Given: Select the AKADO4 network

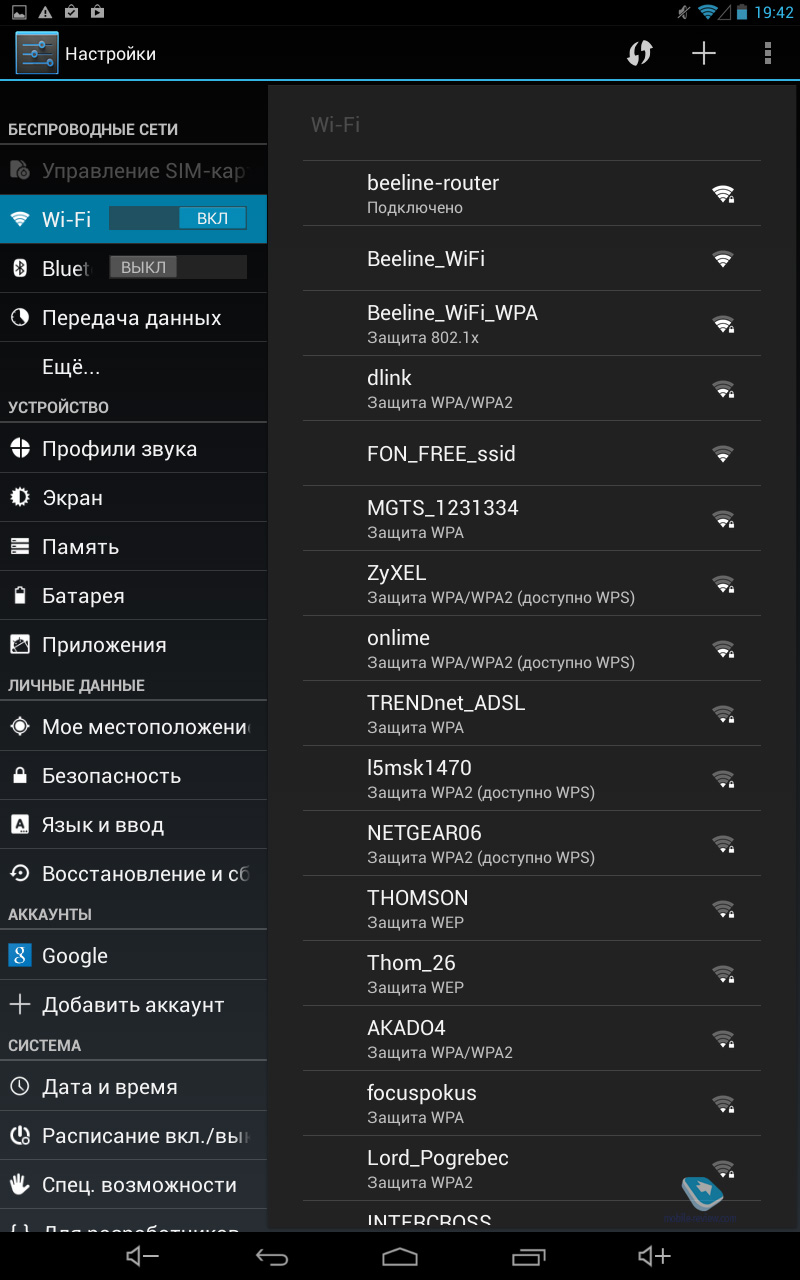Looking at the screenshot, I should click(x=532, y=1038).
